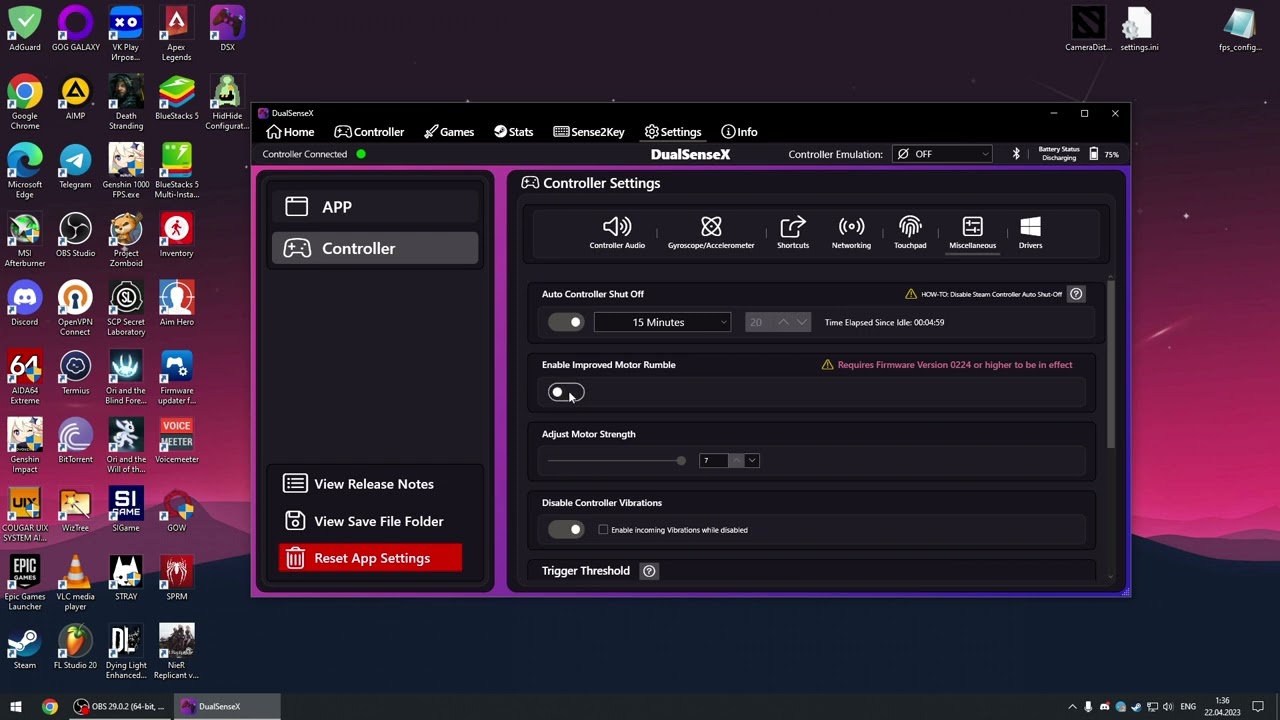
Task: Click View Release Notes
Action: [359, 484]
